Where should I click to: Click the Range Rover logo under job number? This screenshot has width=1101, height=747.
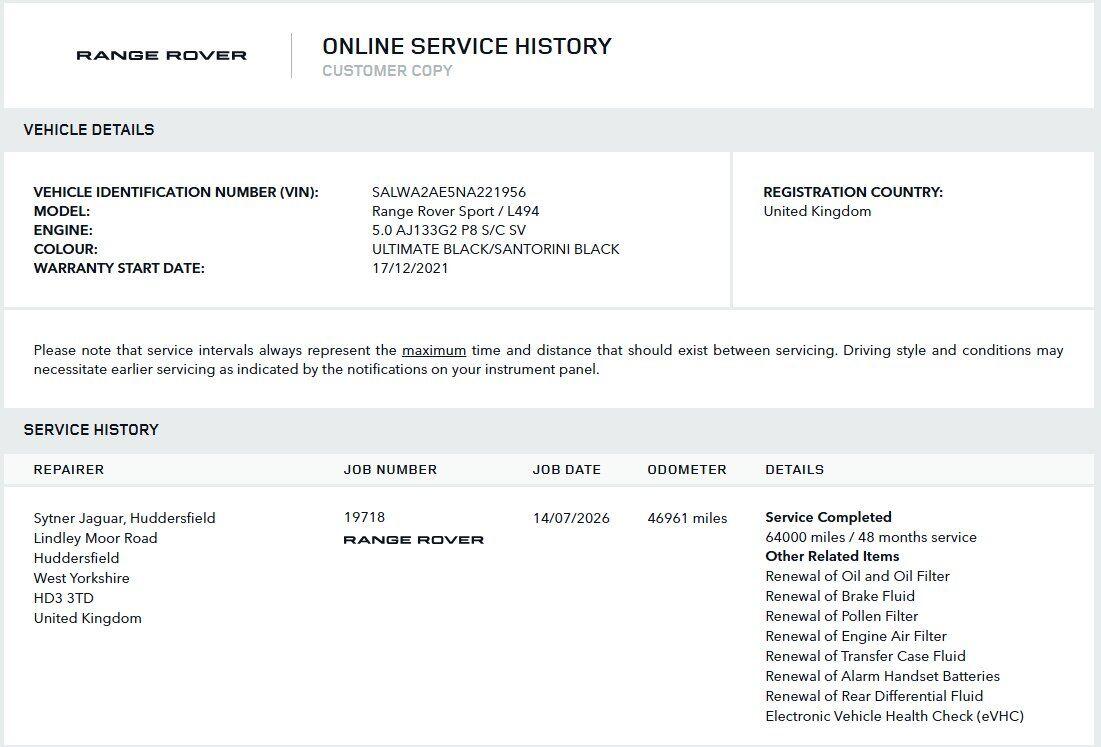[x=414, y=540]
